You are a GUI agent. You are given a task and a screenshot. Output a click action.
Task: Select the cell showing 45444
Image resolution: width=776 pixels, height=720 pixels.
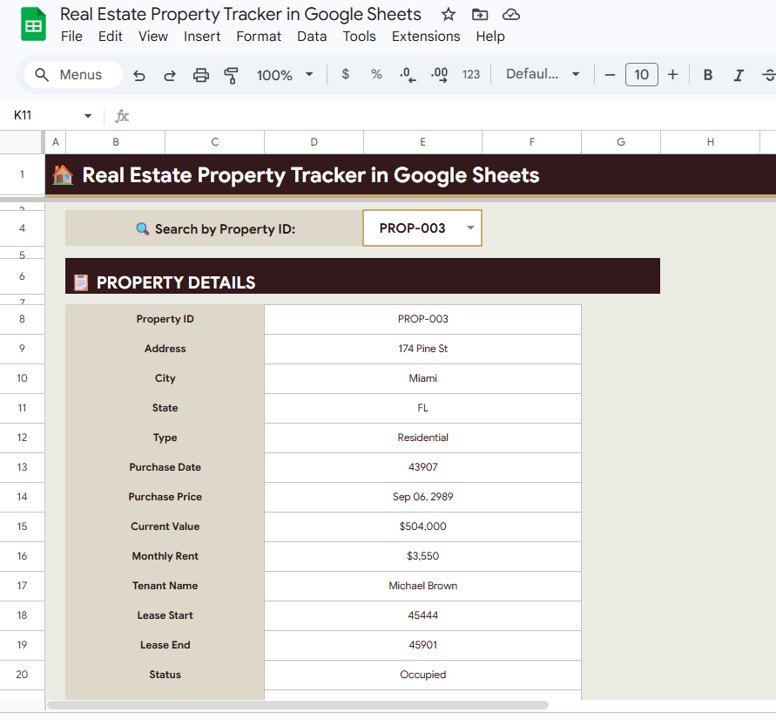click(423, 616)
